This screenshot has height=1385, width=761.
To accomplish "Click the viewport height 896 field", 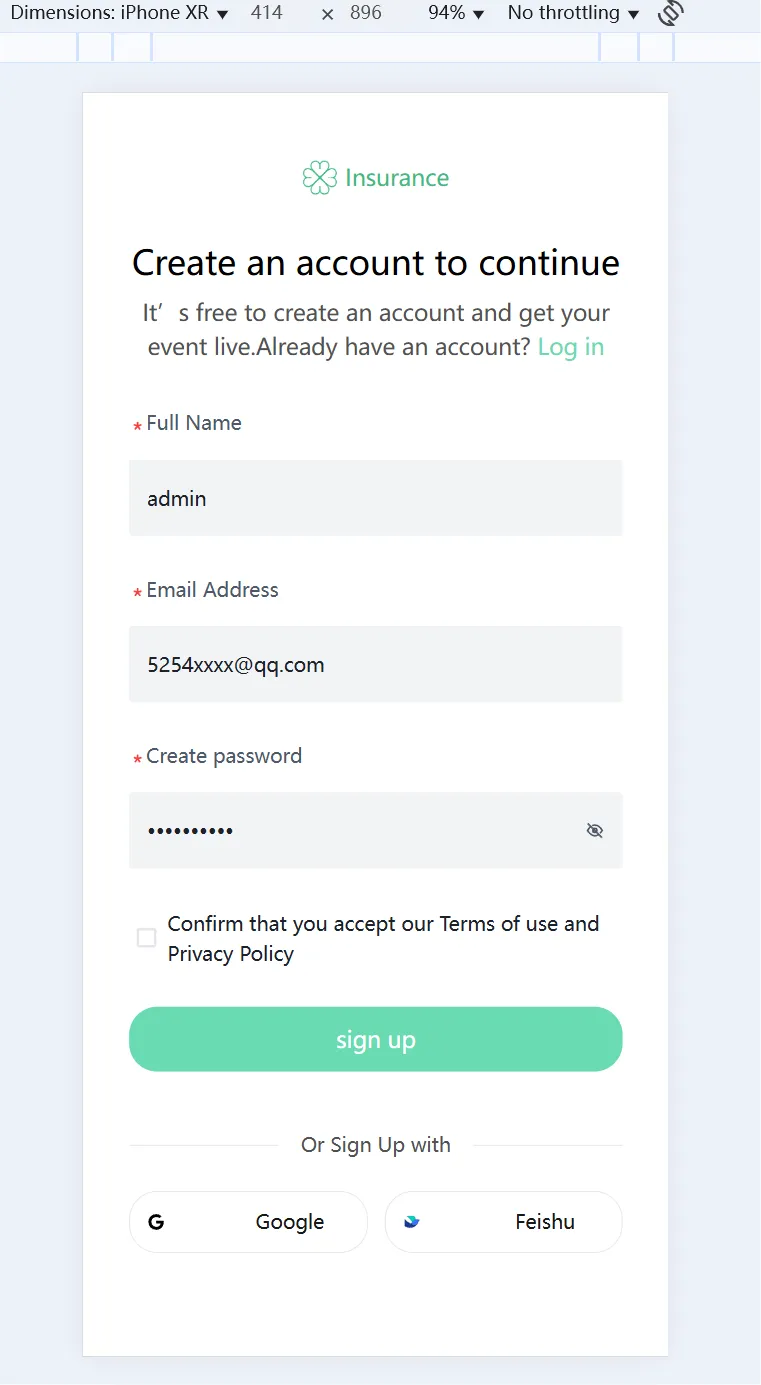I will click(x=366, y=13).
